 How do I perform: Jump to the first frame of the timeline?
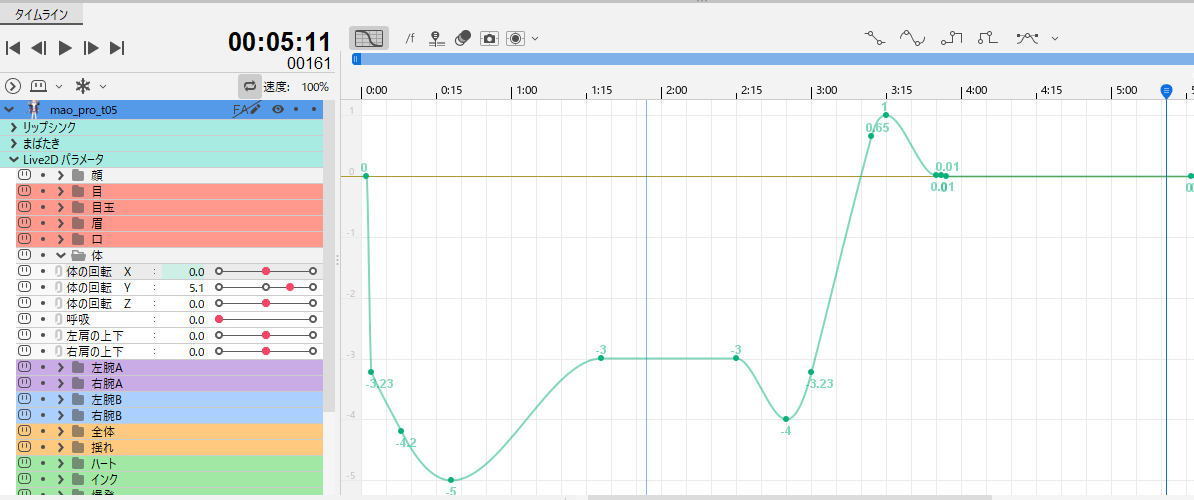pyautogui.click(x=14, y=47)
